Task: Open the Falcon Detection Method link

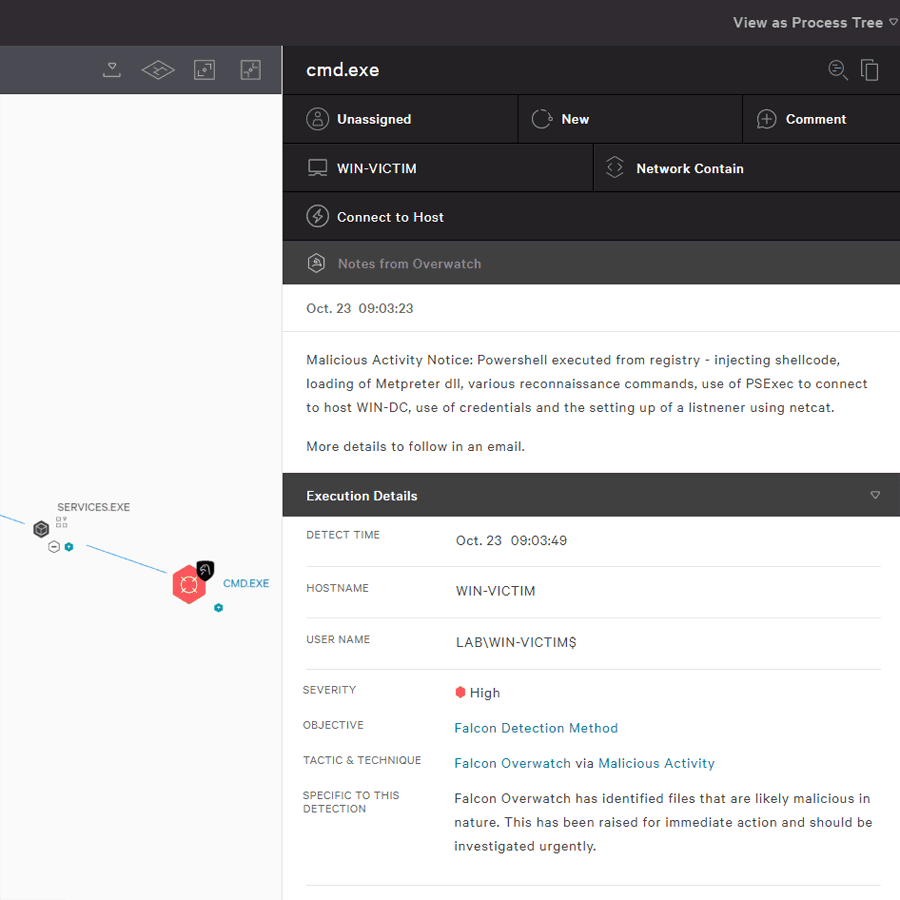Action: coord(536,728)
